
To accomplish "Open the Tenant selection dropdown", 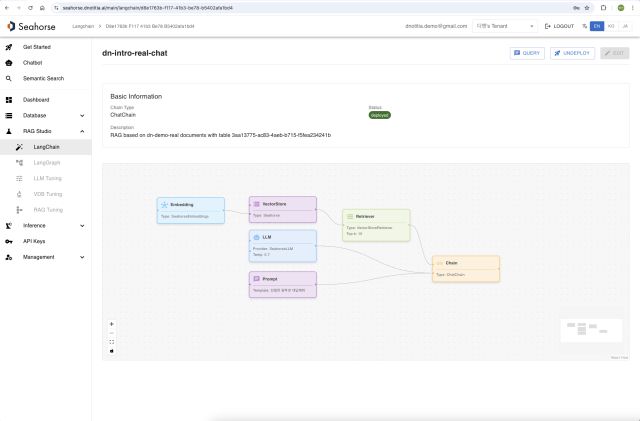I will click(505, 26).
